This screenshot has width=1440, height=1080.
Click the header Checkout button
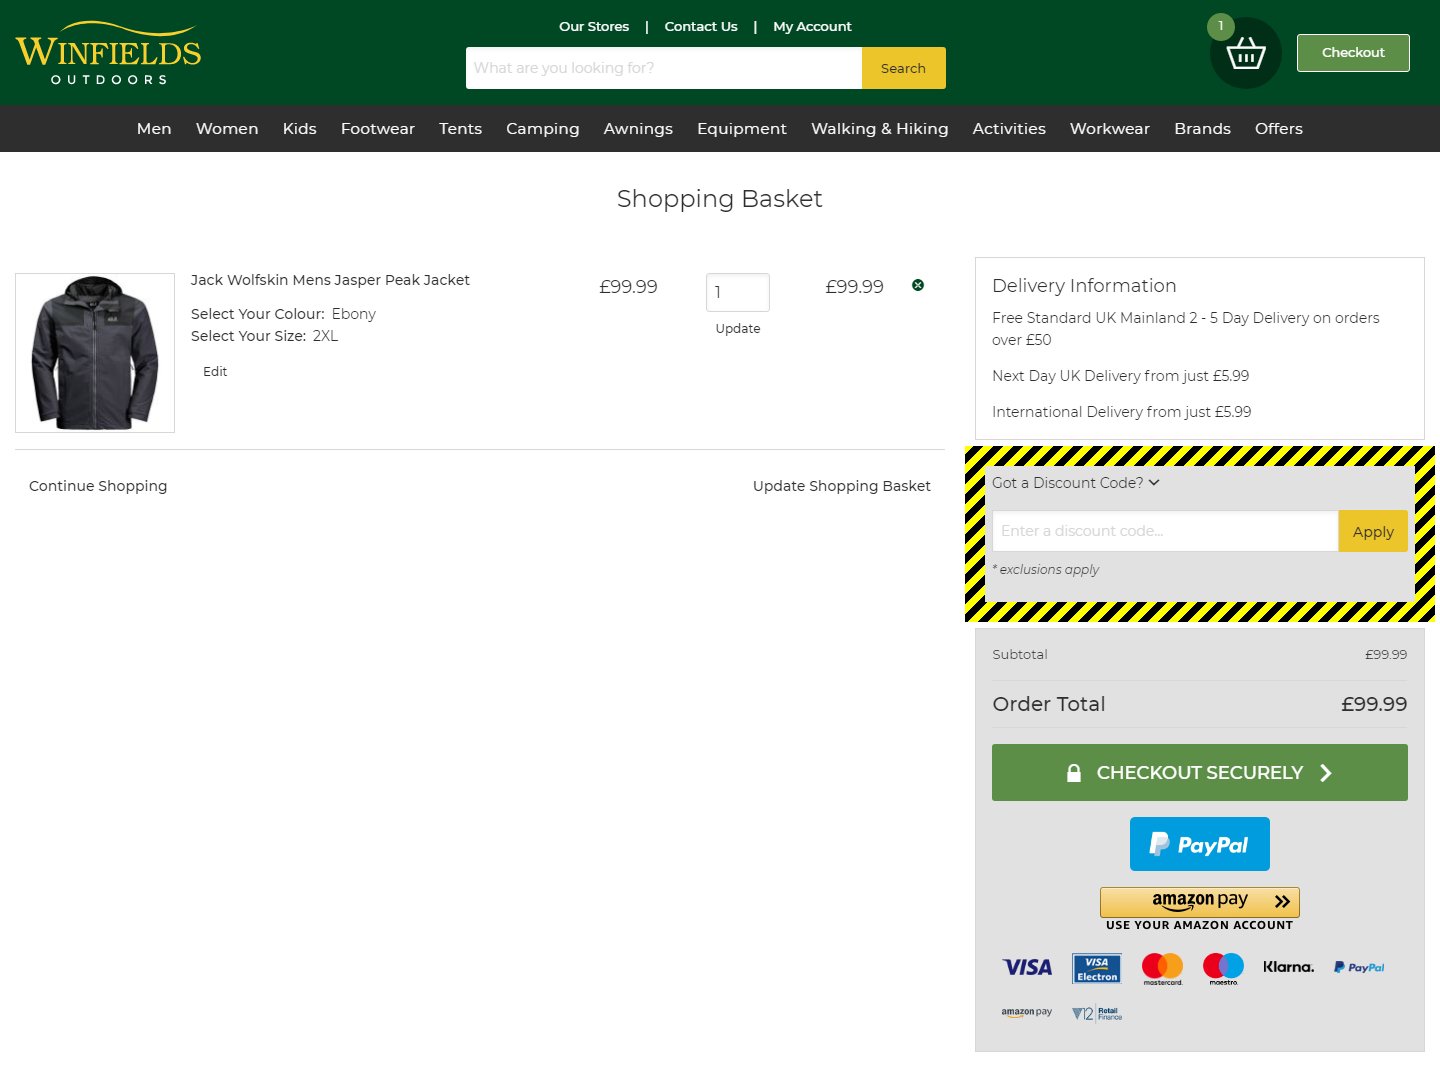(x=1353, y=52)
